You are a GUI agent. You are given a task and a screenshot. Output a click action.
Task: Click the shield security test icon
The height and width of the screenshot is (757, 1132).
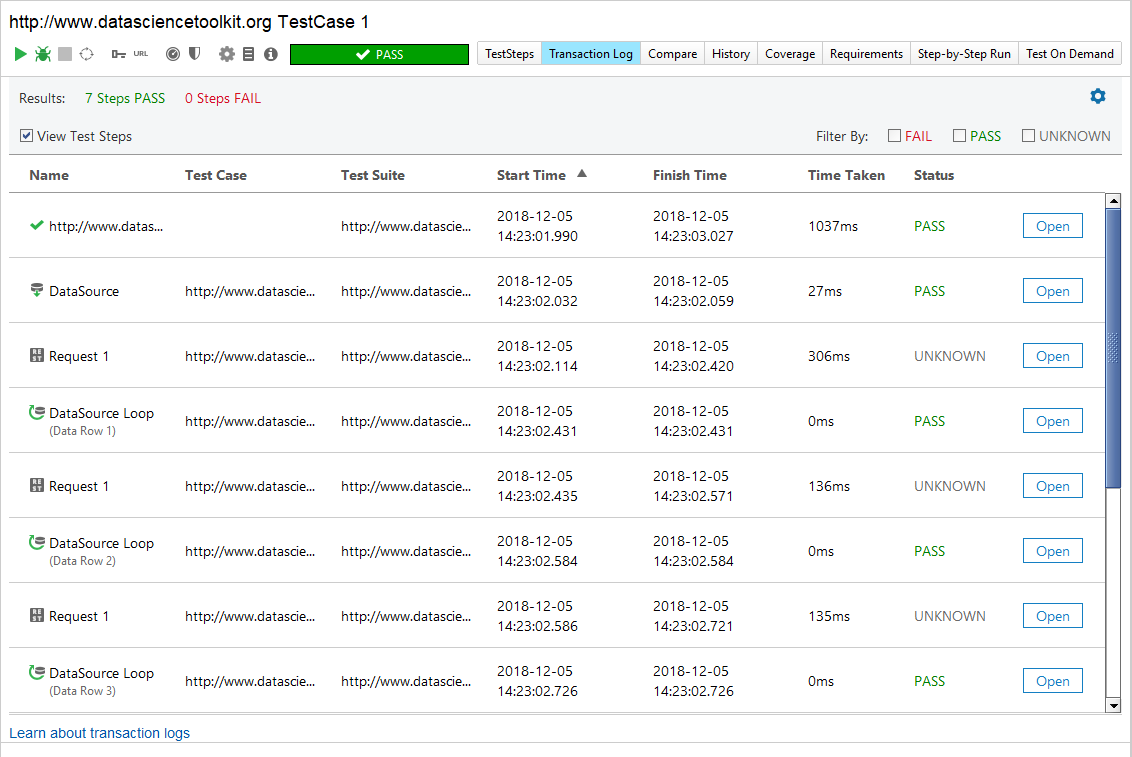click(x=194, y=54)
